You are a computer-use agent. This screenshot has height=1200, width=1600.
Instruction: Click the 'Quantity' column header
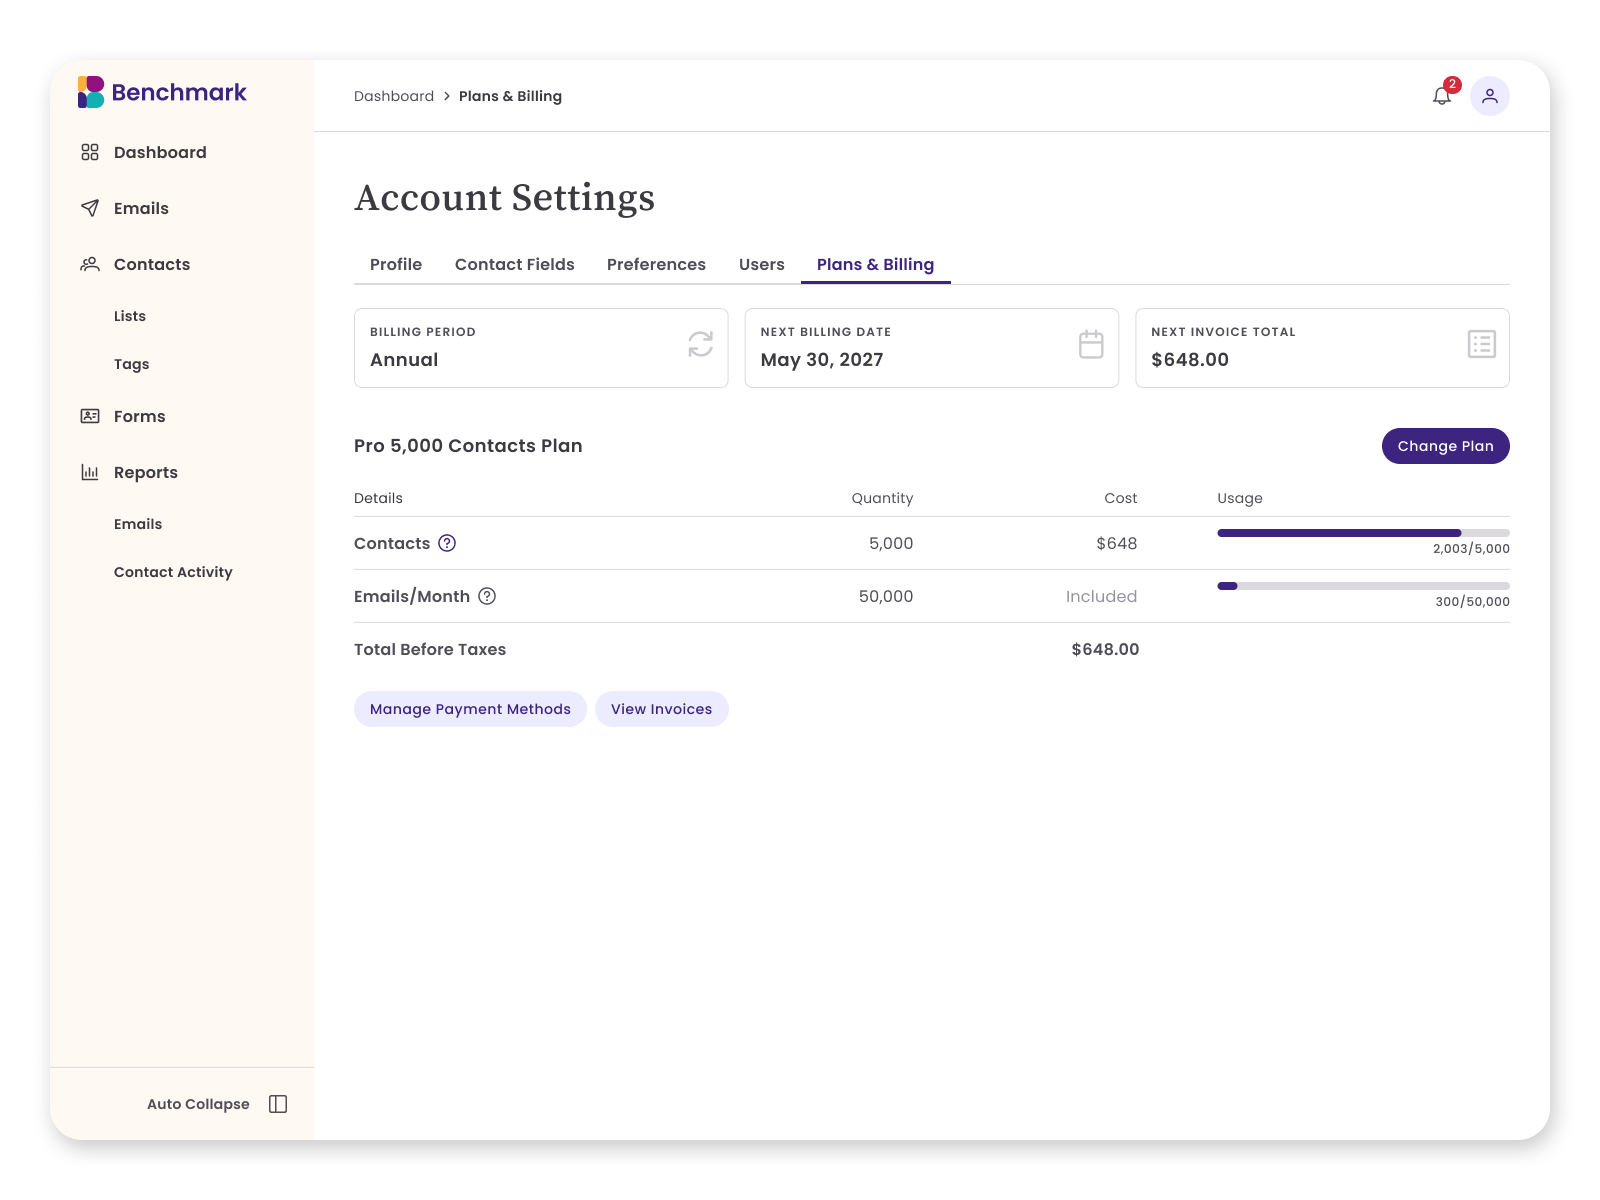[882, 498]
